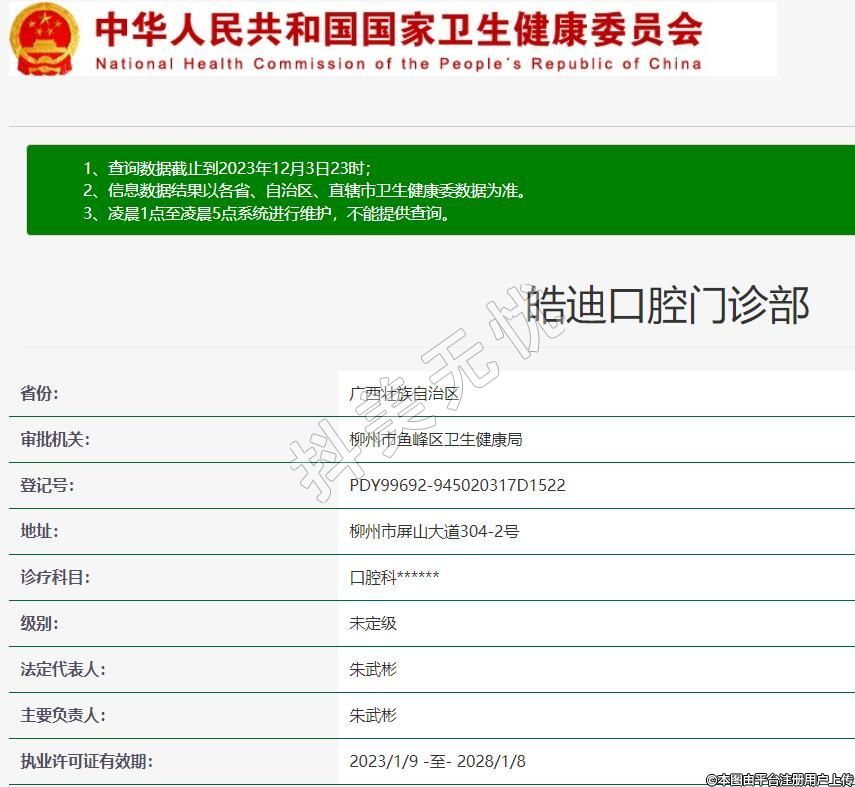Click the 级别 value 未定级
This screenshot has width=855, height=787.
click(x=373, y=623)
